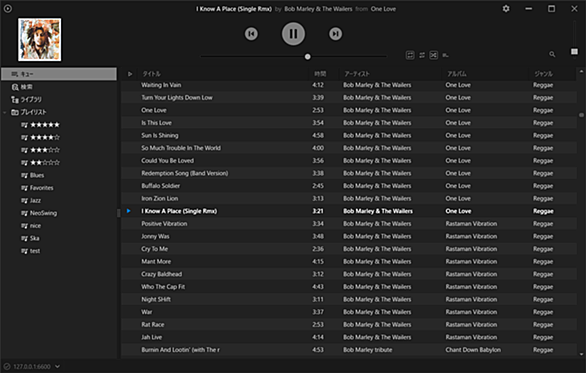Toggle the shuffle mode button
Viewport: 586px width, 373px height.
pyautogui.click(x=434, y=55)
